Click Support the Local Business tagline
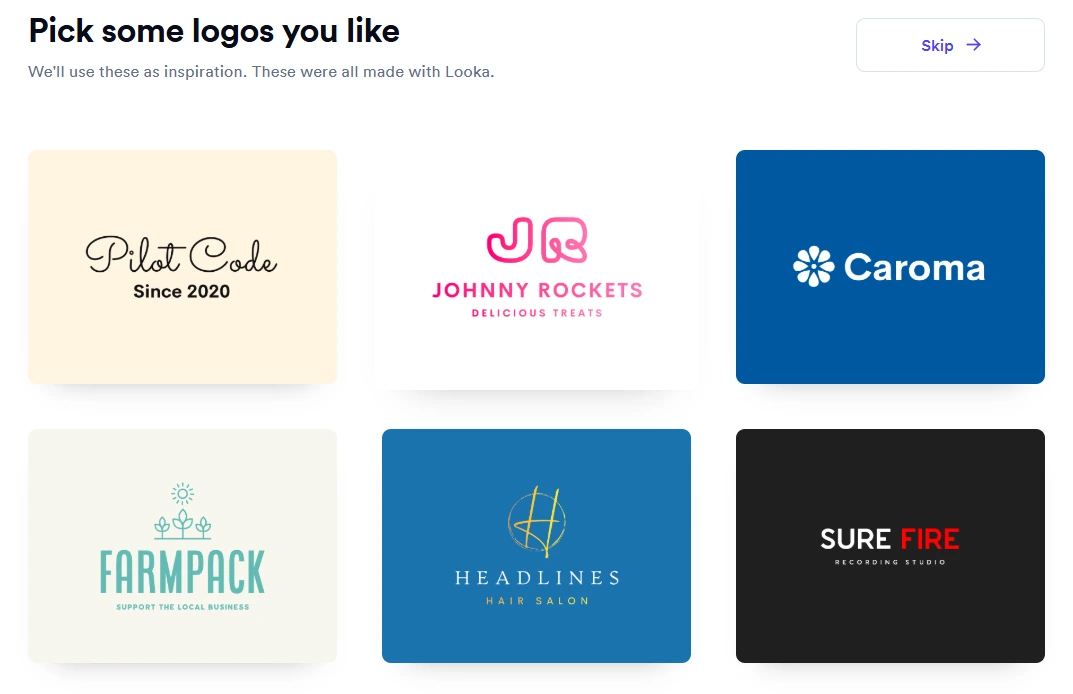The width and height of the screenshot is (1073, 694). coord(183,607)
